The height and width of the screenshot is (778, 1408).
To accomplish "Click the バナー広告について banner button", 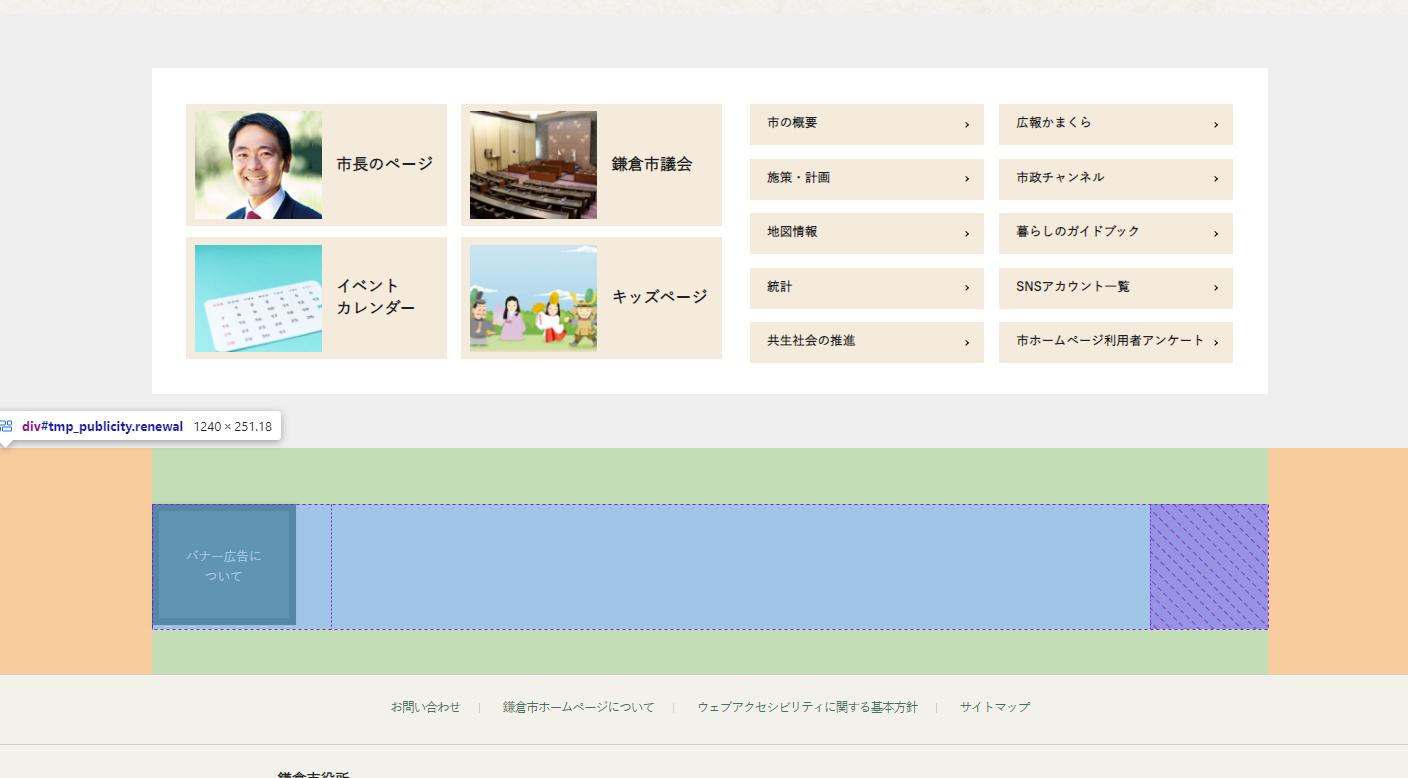I will pos(224,566).
